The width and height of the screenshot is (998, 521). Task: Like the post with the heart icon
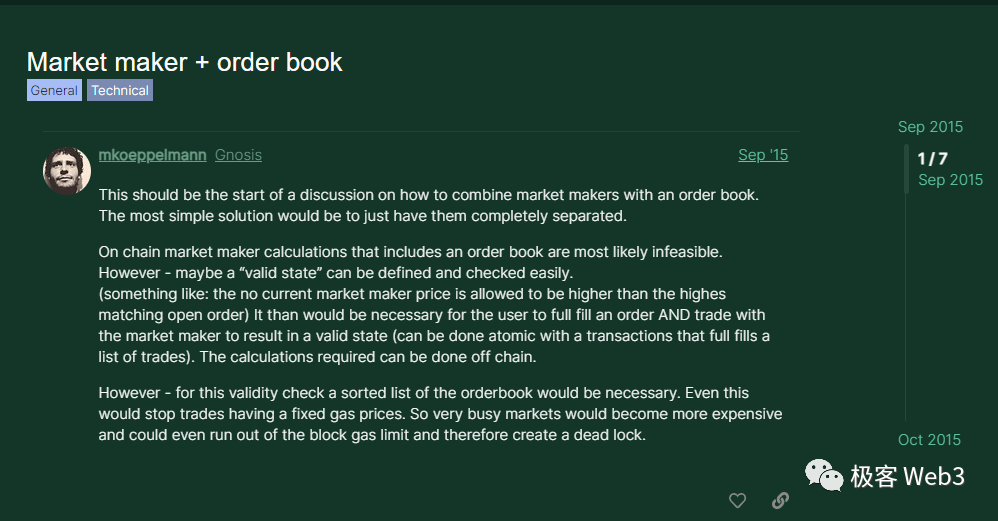tap(737, 501)
